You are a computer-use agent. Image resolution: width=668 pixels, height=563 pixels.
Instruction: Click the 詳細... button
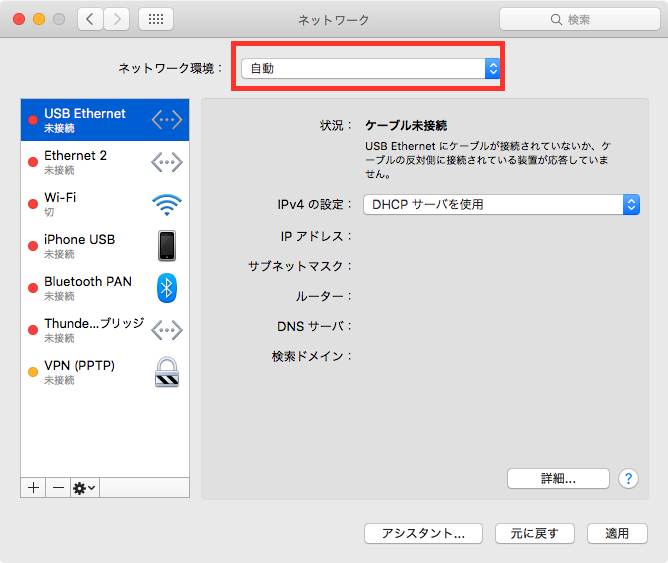(x=558, y=479)
